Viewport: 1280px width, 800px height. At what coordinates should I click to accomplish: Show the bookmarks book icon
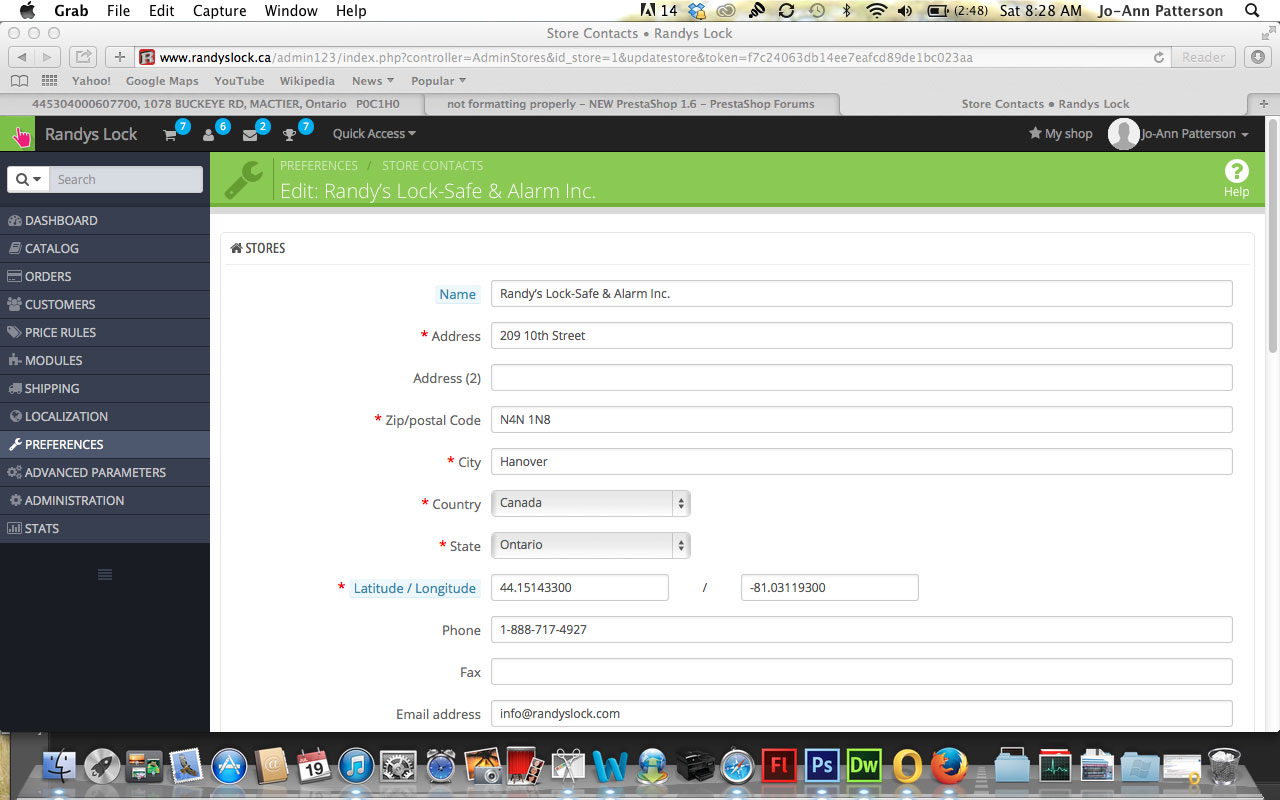[19, 81]
